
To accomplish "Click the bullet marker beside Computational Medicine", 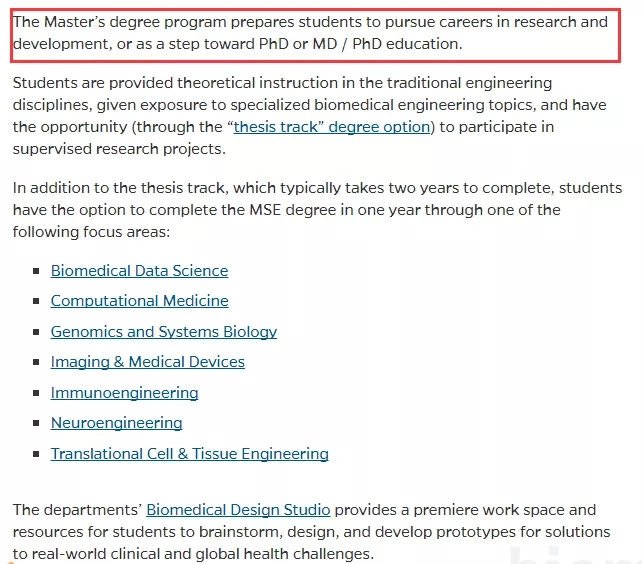I will coord(36,301).
